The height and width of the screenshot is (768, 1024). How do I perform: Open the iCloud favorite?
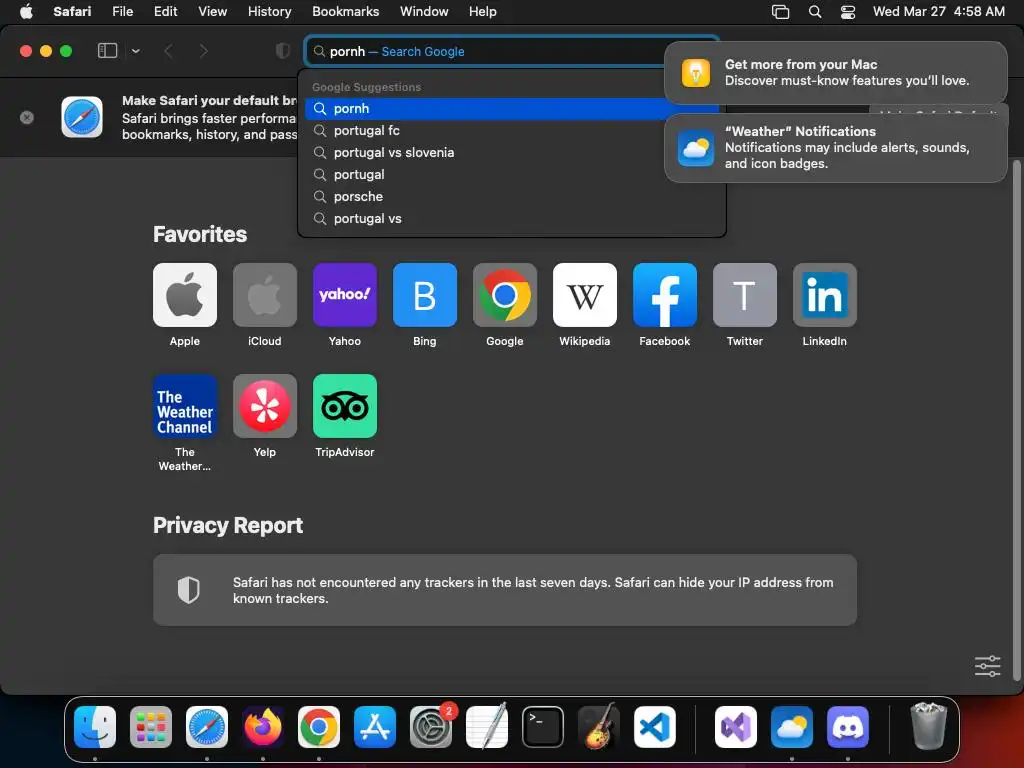pyautogui.click(x=264, y=295)
